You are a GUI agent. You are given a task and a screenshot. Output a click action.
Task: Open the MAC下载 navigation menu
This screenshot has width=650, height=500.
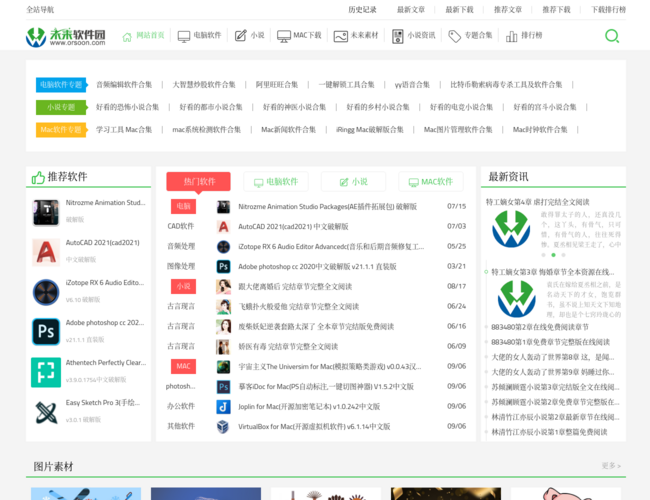pyautogui.click(x=299, y=36)
